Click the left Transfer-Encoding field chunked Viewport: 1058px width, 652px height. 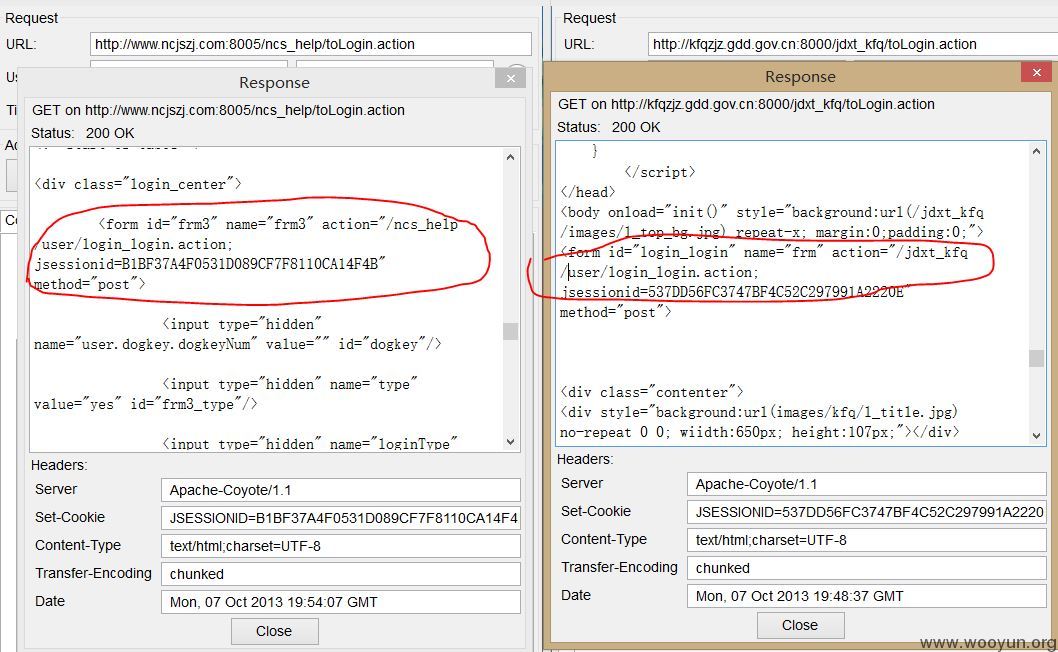[x=341, y=574]
